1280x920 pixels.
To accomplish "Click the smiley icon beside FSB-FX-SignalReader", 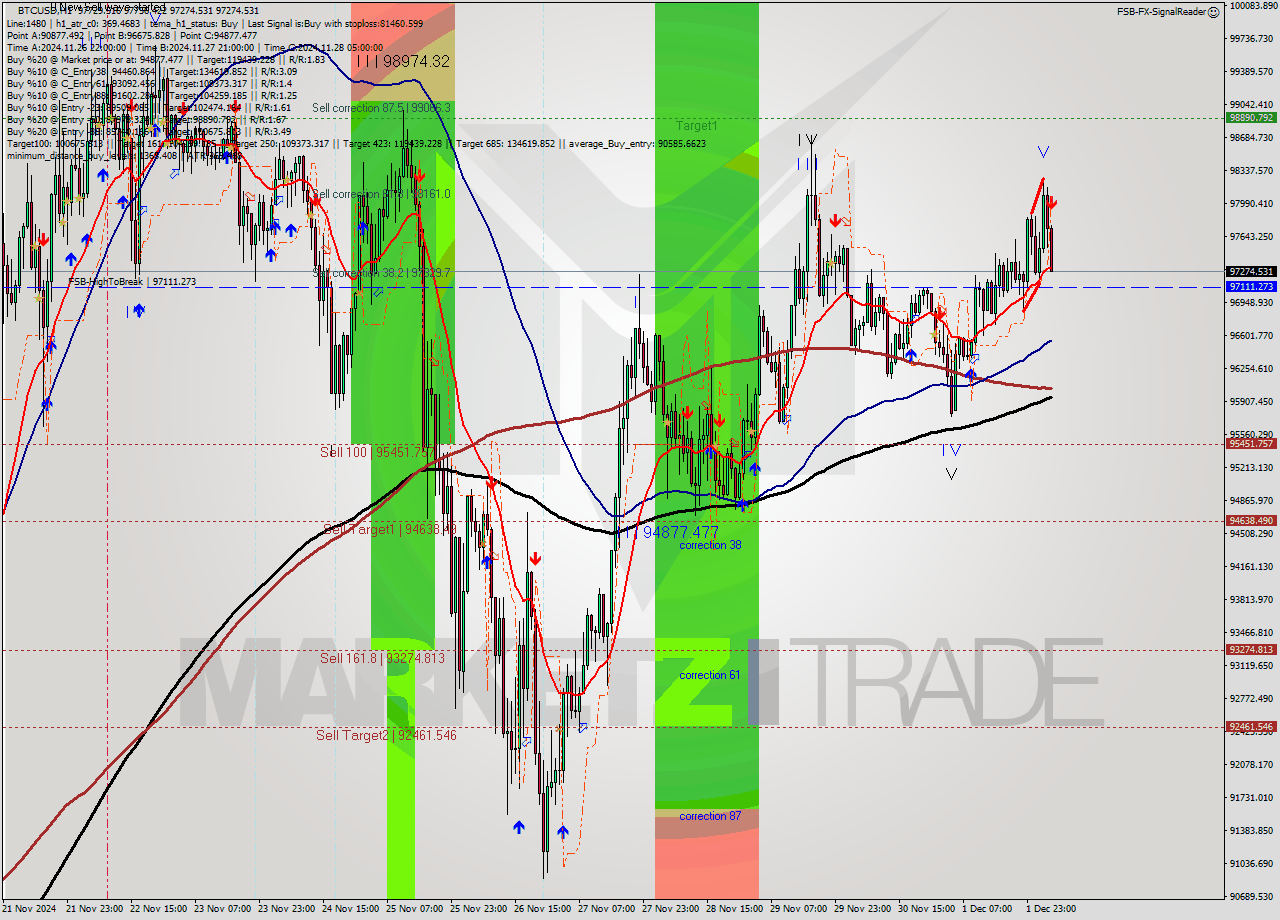I will 1213,12.
